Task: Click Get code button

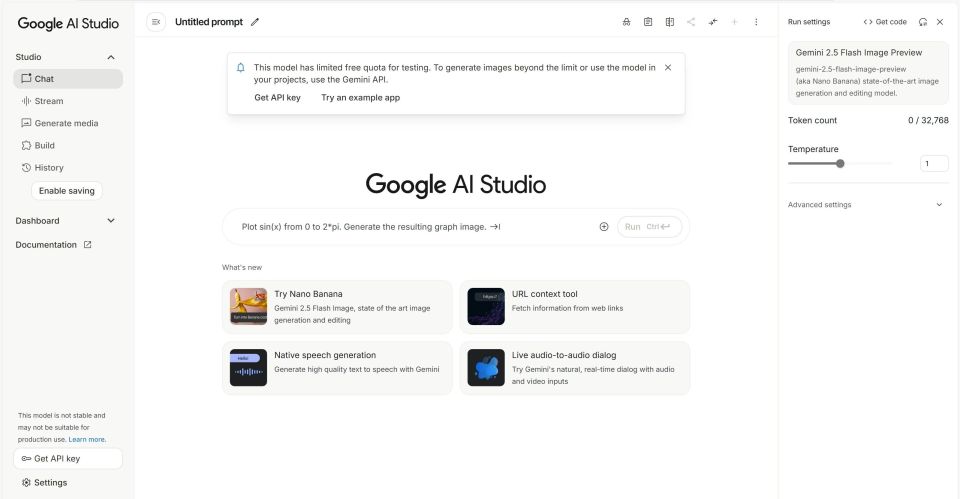Action: [x=885, y=22]
